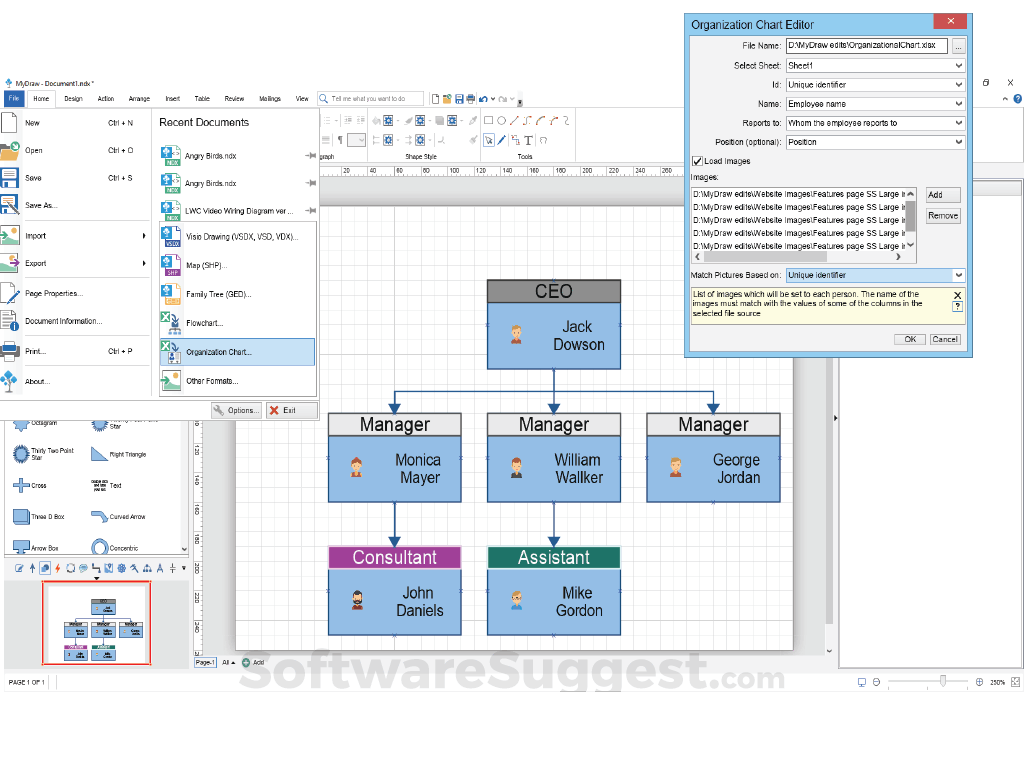Click the Open folder icon in quick toolbar
Screen dimensions: 1024x768
447,99
